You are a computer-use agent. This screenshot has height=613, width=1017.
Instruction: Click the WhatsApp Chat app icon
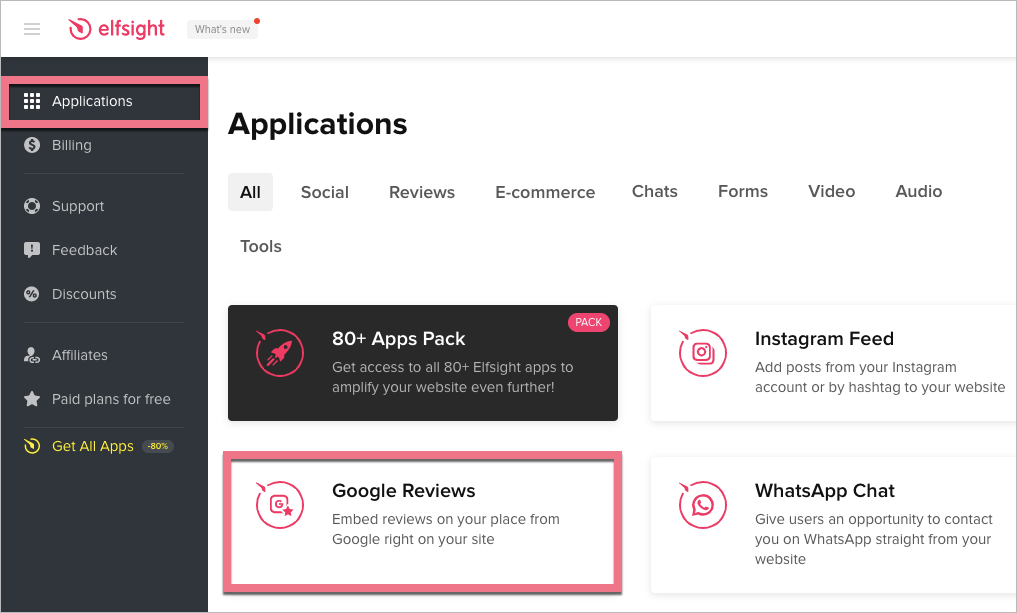click(x=702, y=505)
